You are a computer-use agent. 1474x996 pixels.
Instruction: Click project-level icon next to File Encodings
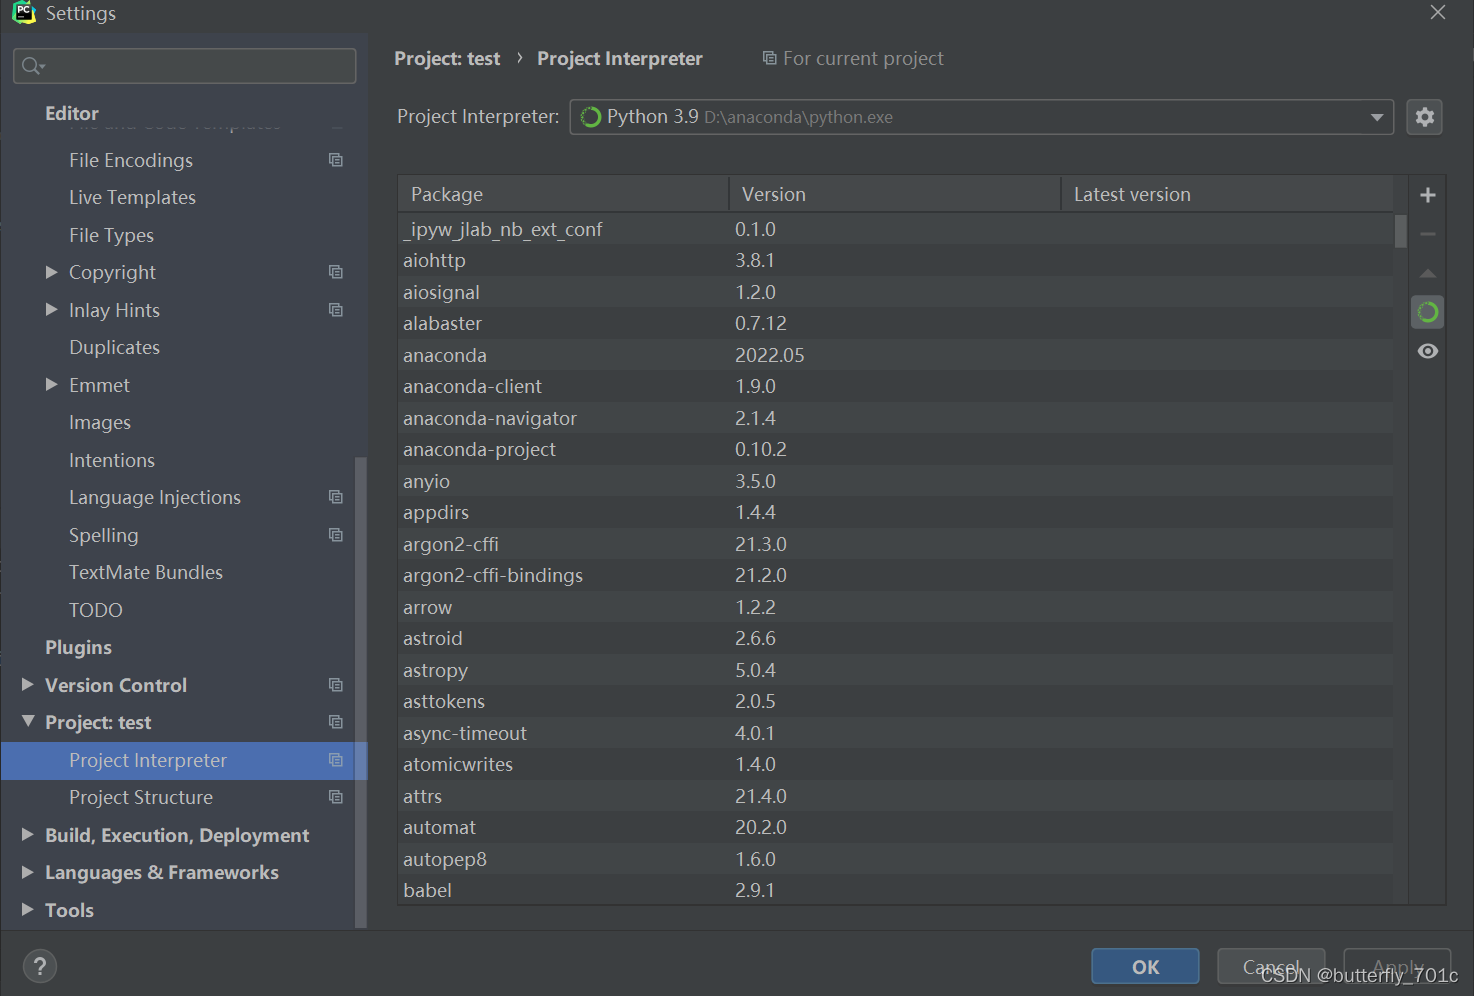(x=336, y=160)
